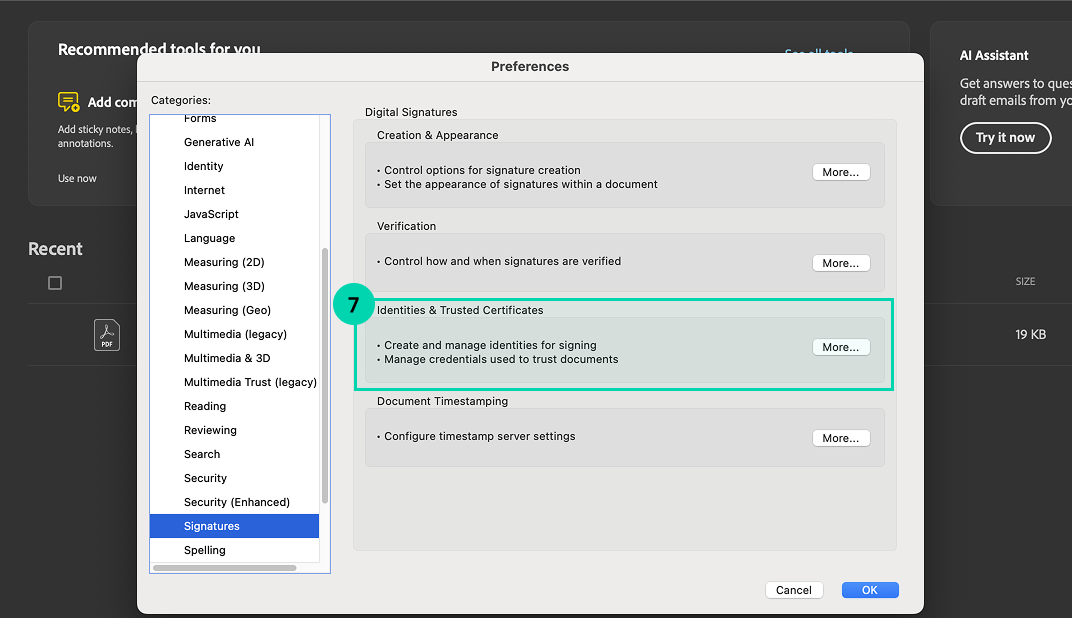Select the Security category
Image resolution: width=1072 pixels, height=618 pixels.
click(x=205, y=478)
